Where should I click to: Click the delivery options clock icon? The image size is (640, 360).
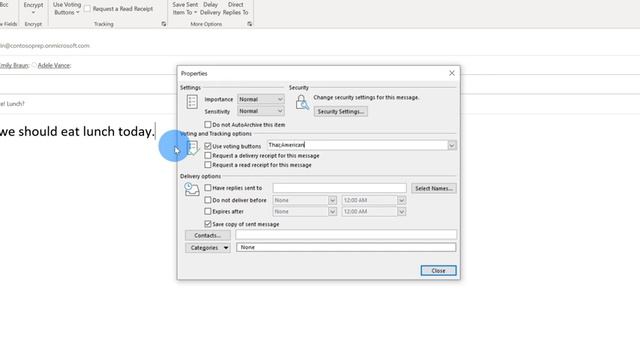(191, 189)
